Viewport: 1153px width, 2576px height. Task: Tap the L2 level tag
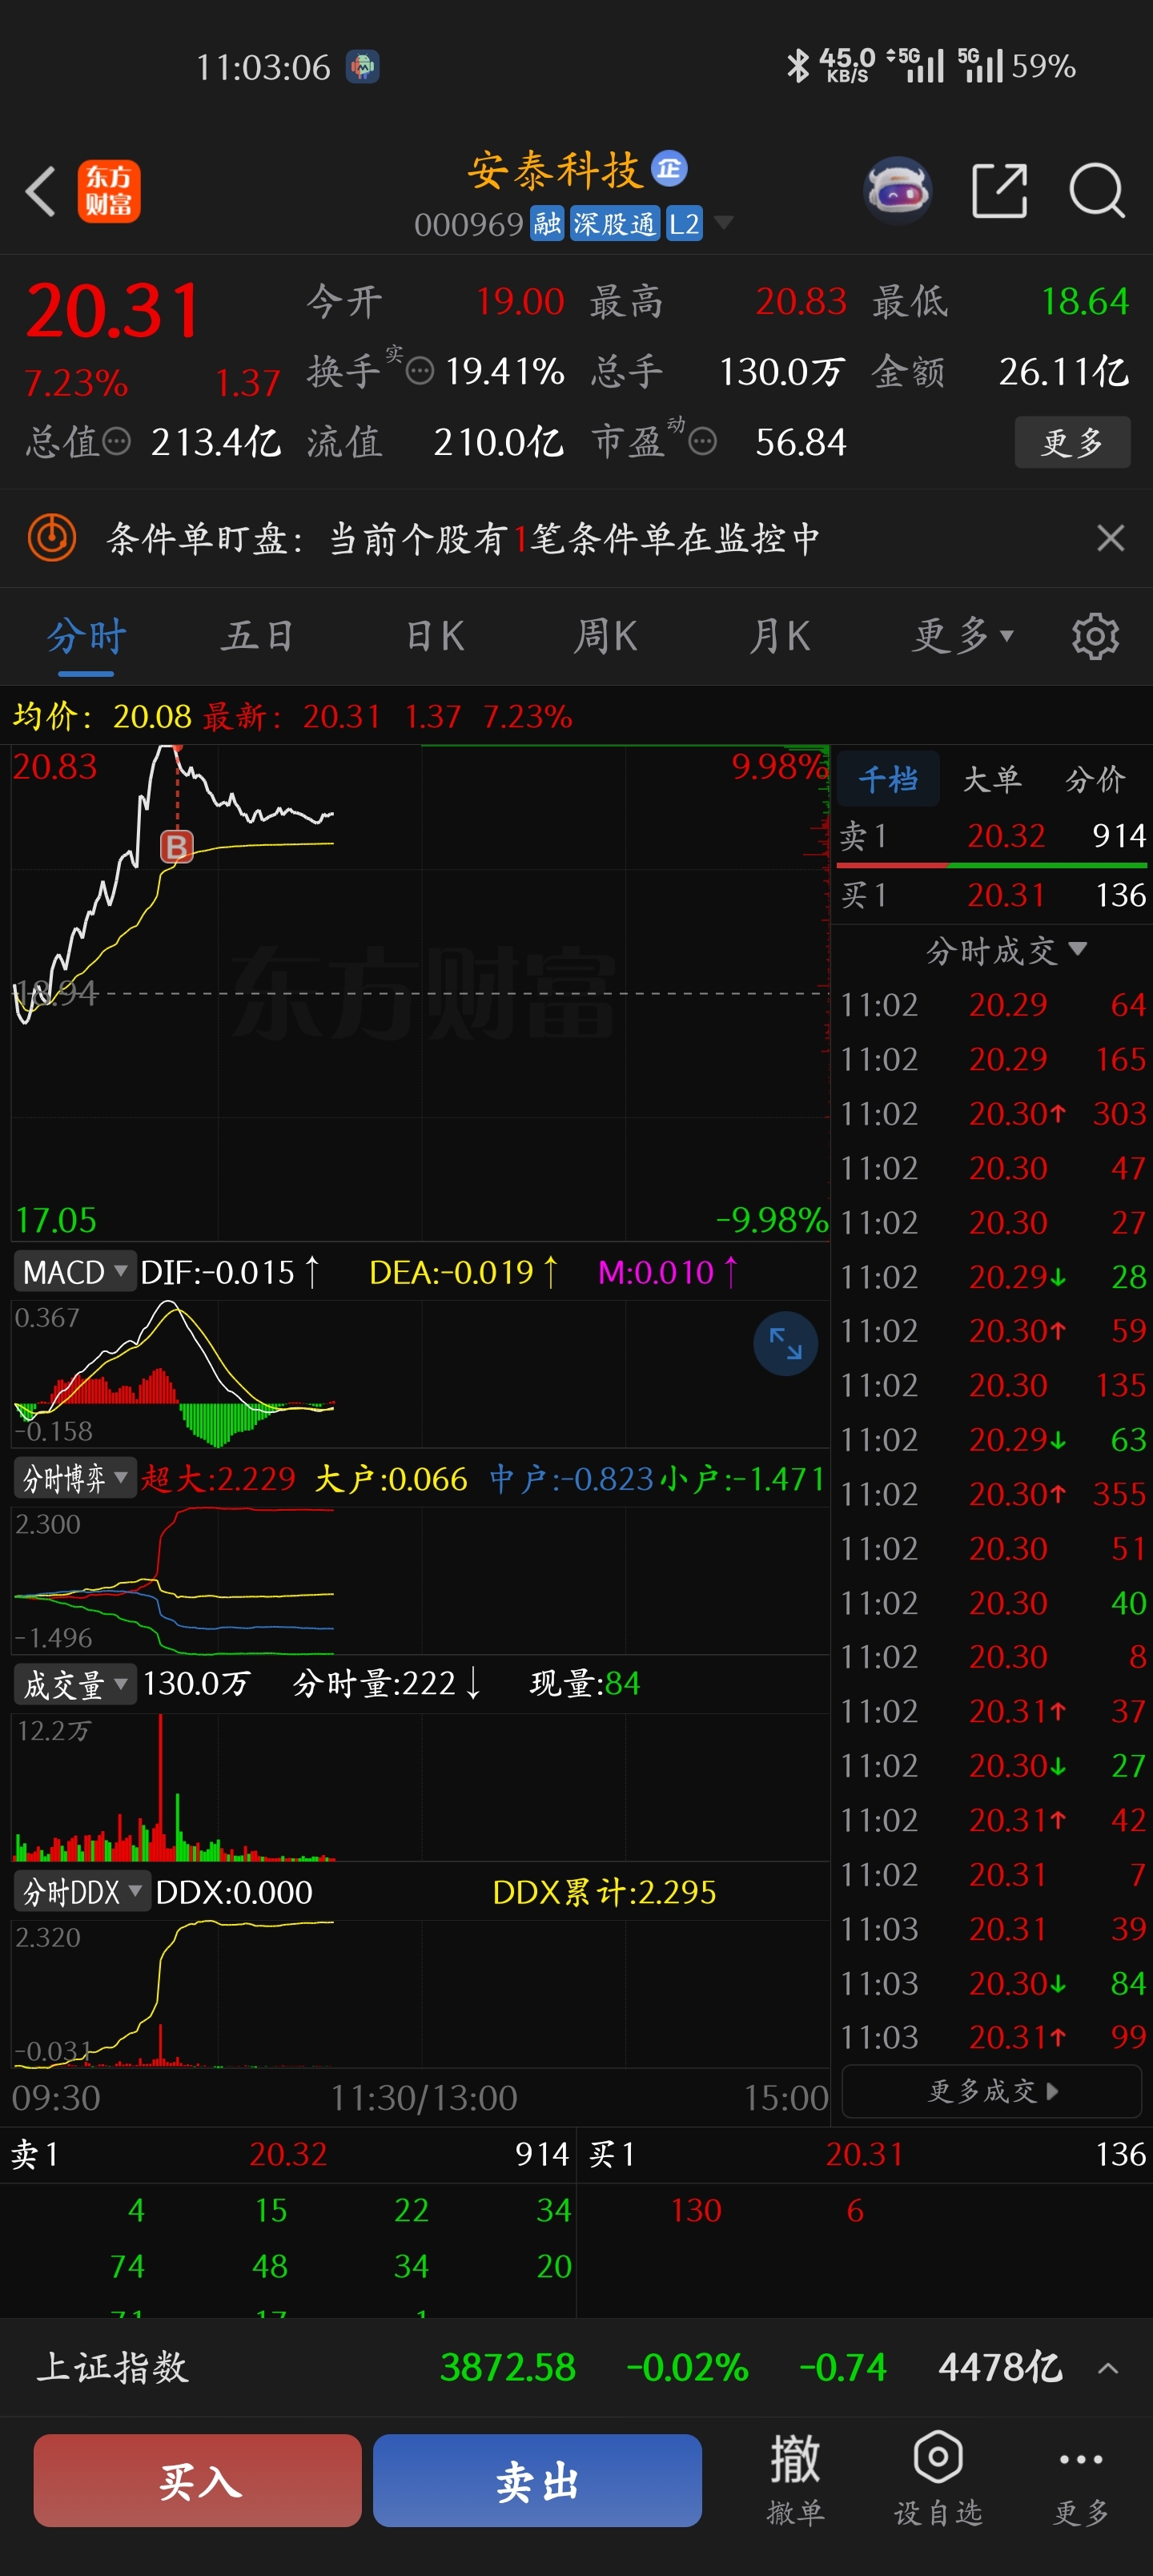coord(684,224)
